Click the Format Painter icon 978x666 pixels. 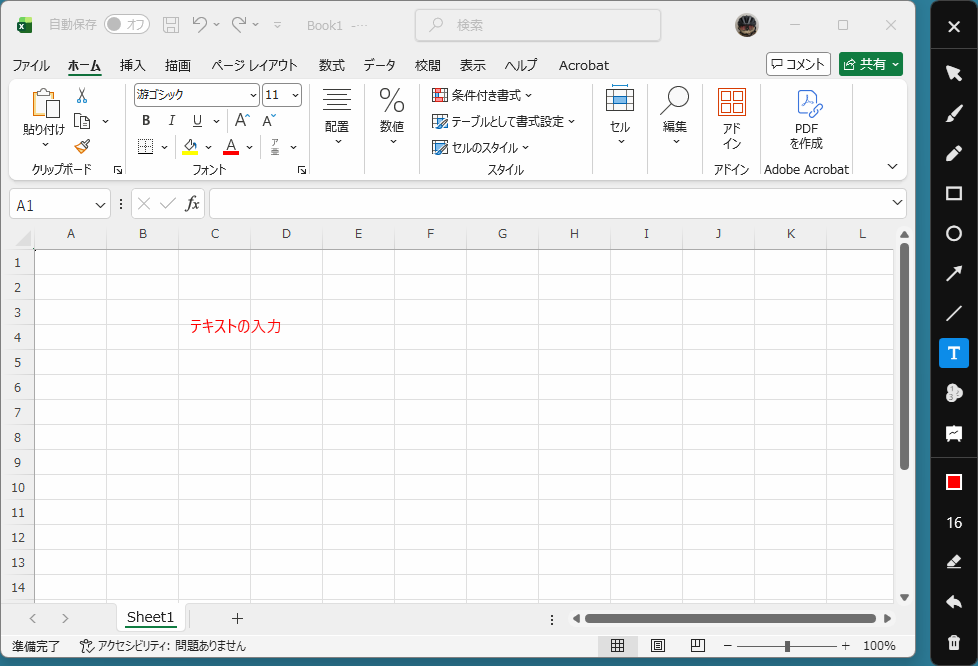(x=83, y=146)
